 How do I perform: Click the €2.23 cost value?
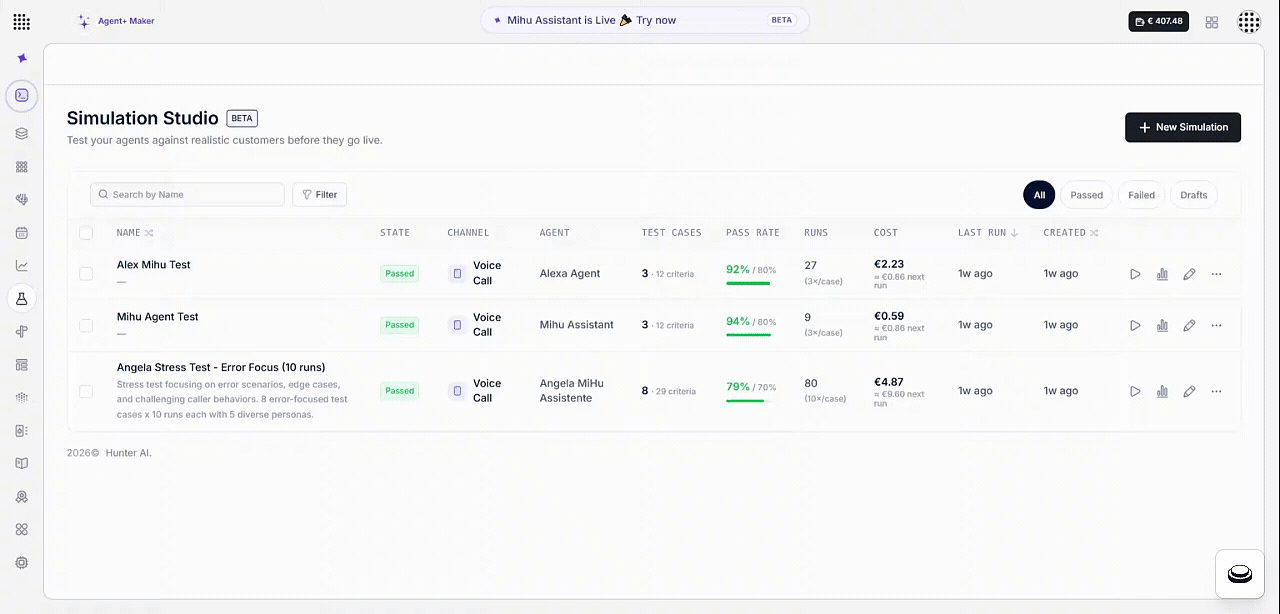(x=888, y=264)
